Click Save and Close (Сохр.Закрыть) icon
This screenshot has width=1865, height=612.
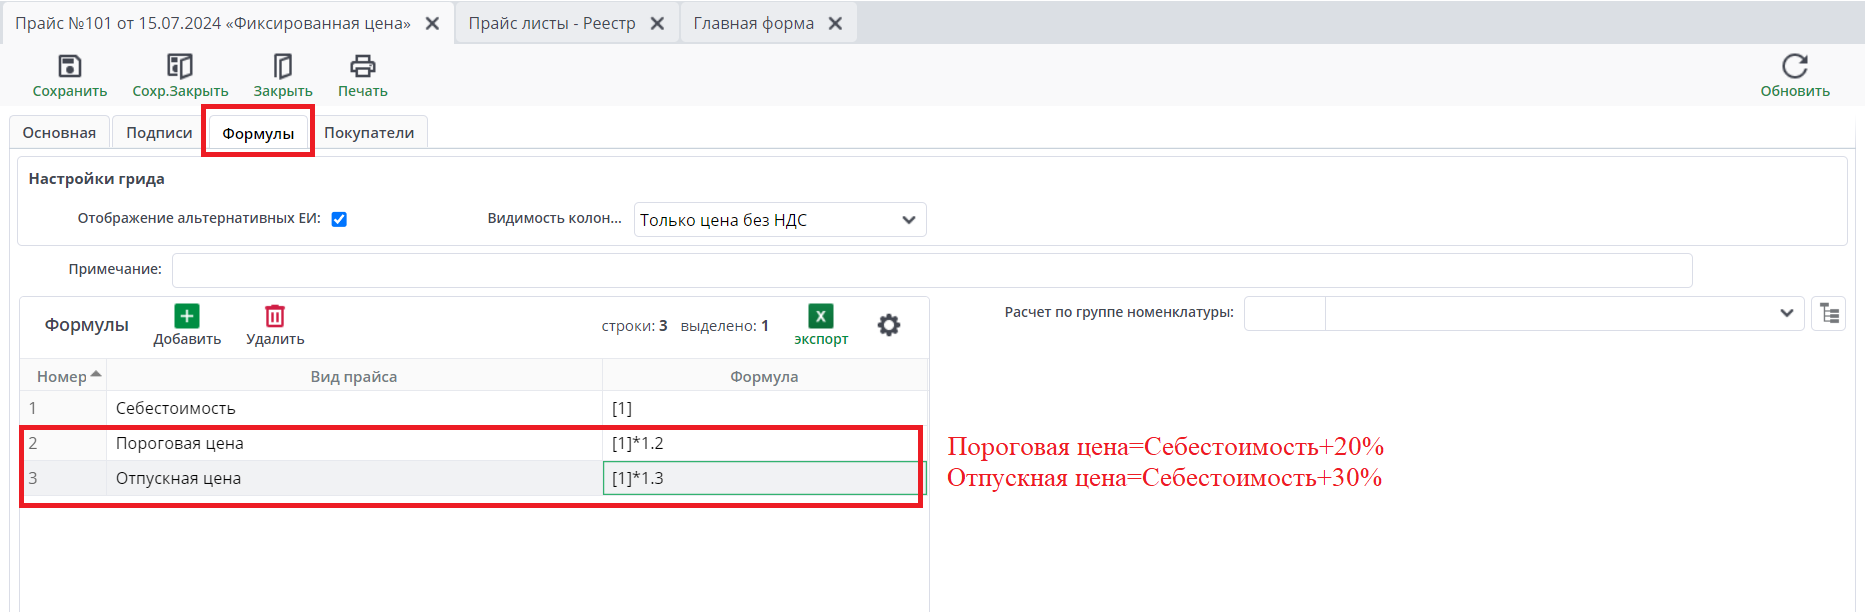point(180,67)
